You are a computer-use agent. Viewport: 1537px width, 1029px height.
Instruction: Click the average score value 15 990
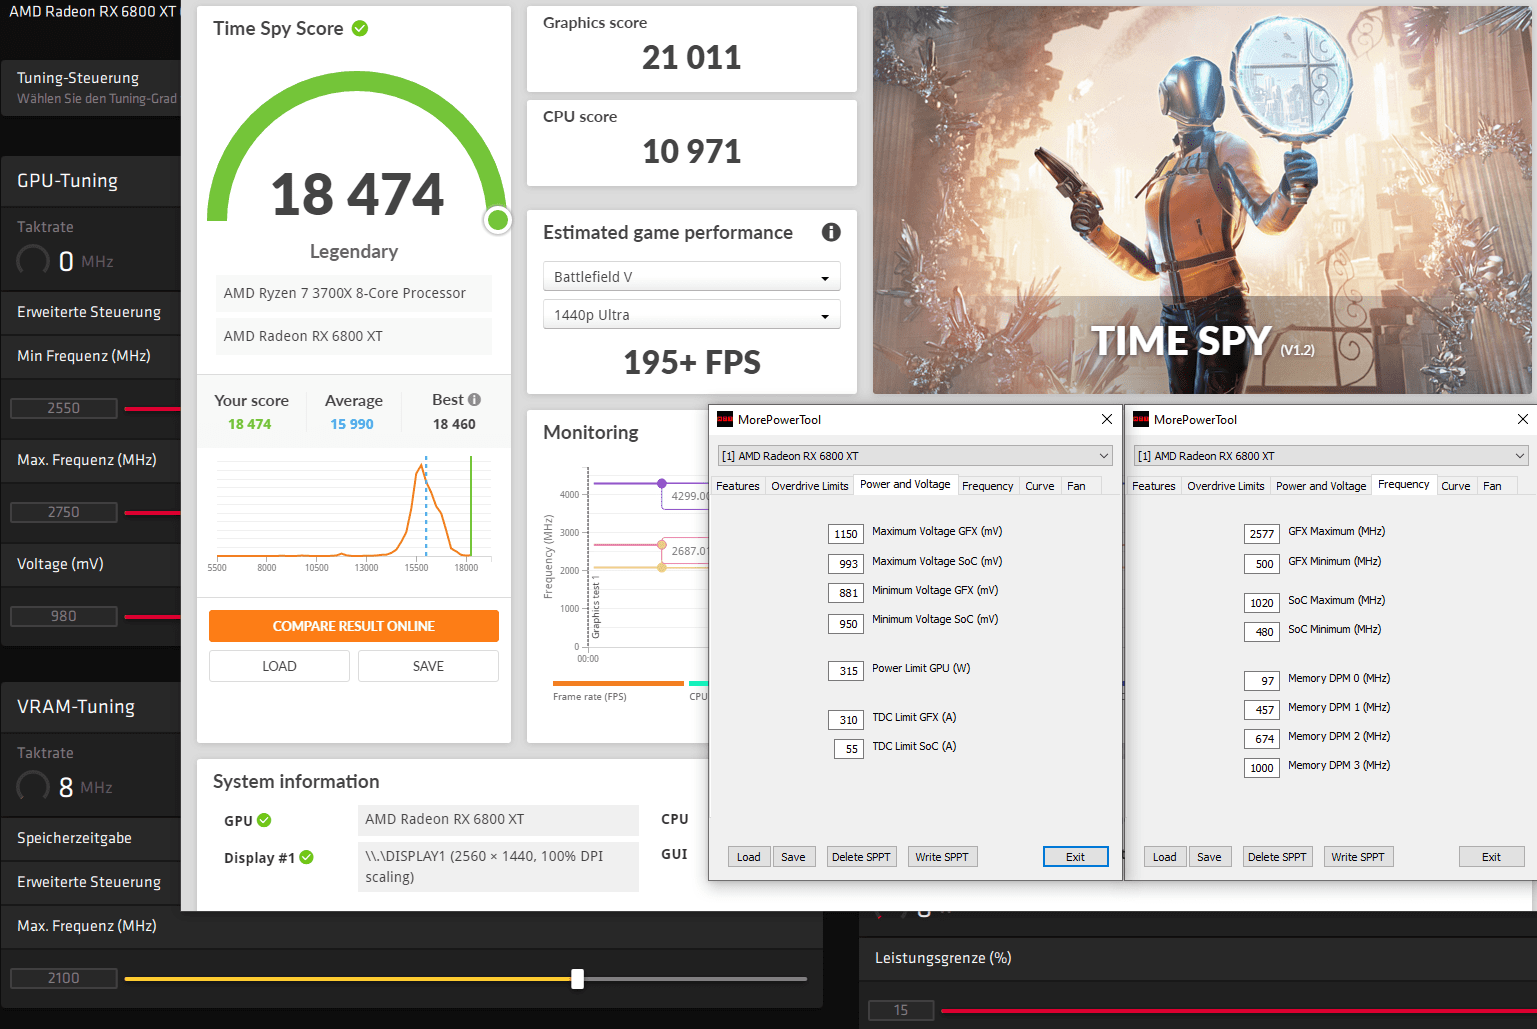click(x=352, y=424)
